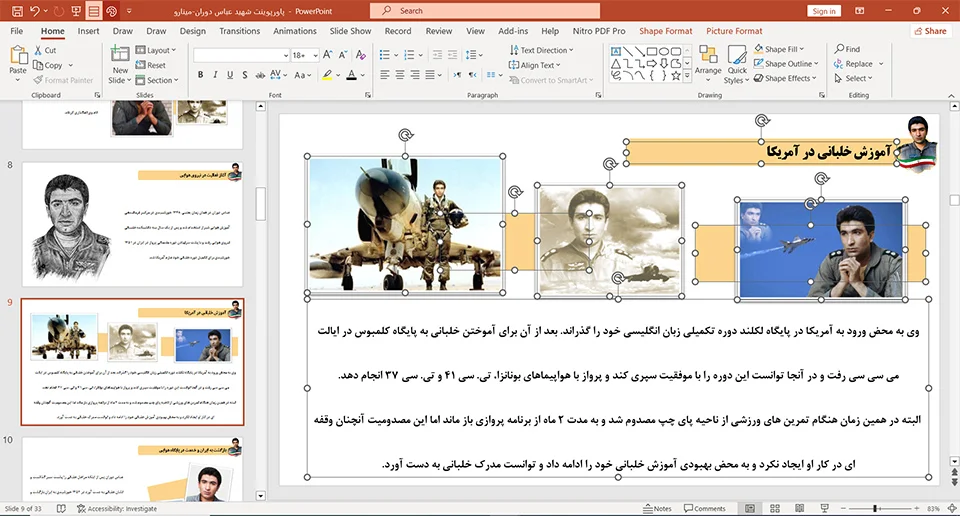Switch to the Design tab
Screen dimensions: 960x516
point(192,31)
